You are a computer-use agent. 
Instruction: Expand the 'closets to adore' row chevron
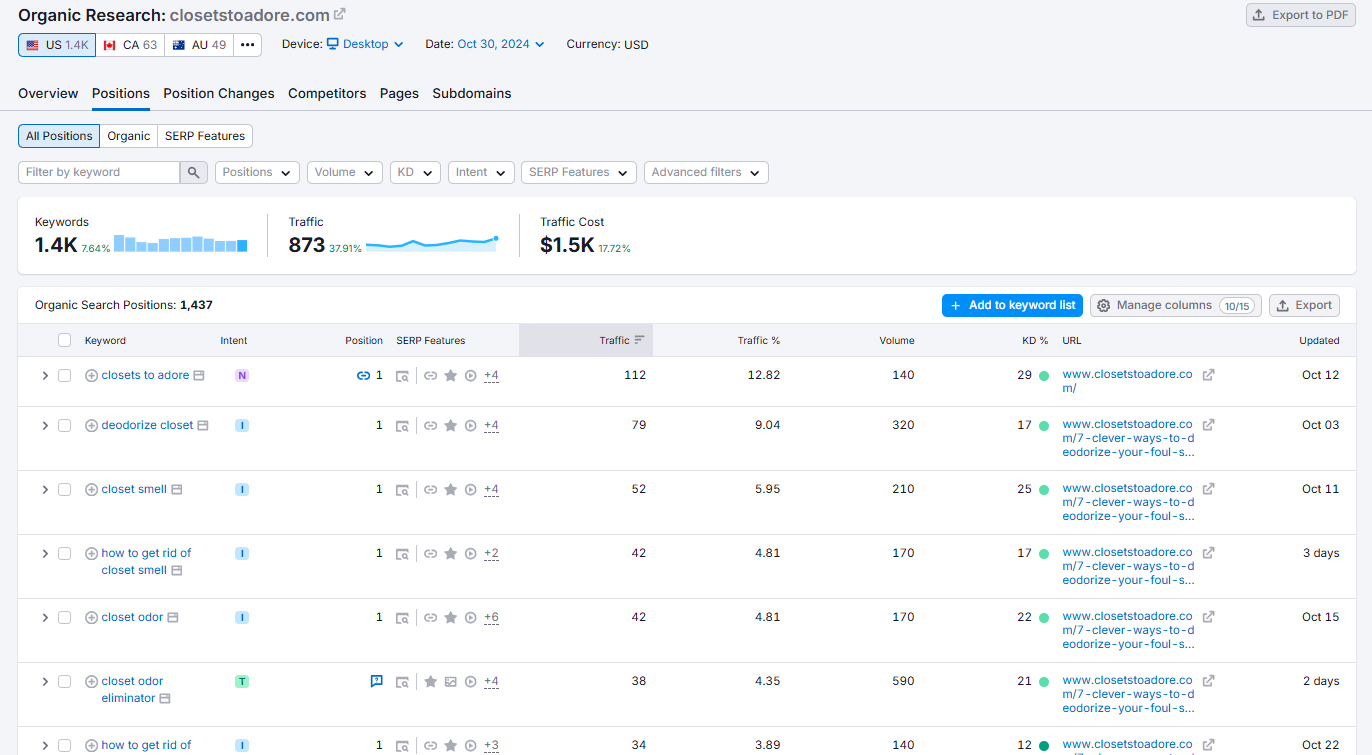pos(44,375)
